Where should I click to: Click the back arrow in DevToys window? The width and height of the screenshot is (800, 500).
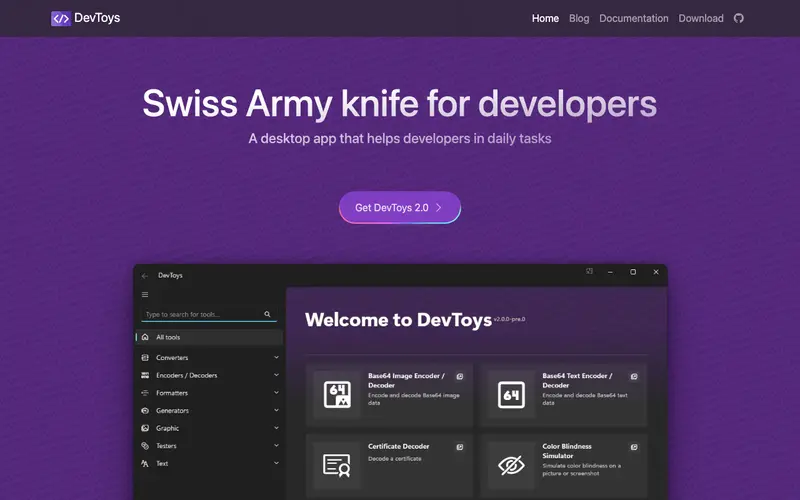click(x=145, y=276)
